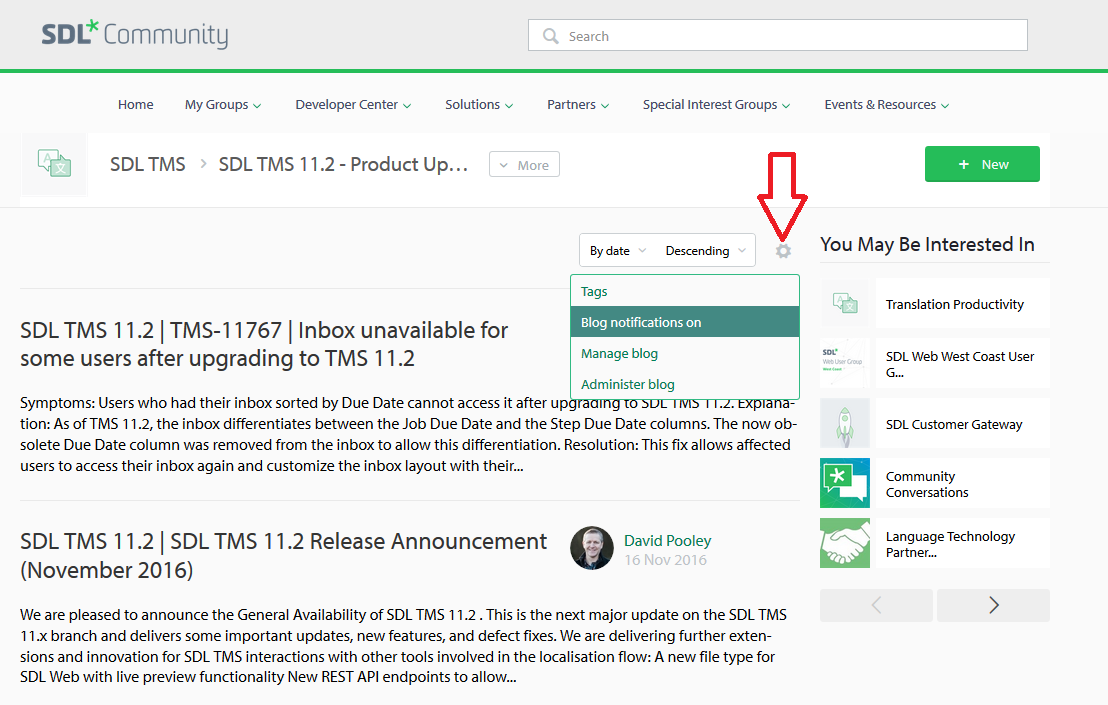
Task: Expand the Events & Resources menu
Action: point(887,105)
